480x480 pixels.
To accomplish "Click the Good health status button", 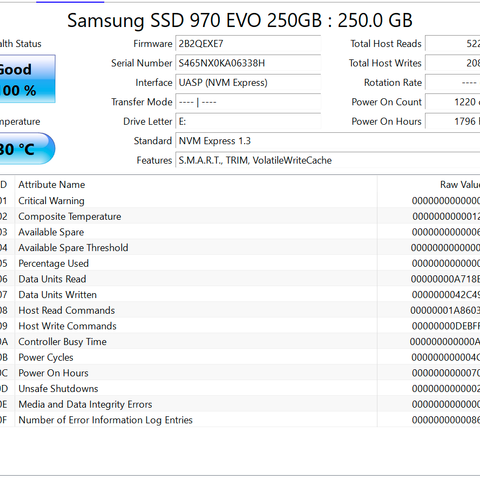I will coord(27,79).
